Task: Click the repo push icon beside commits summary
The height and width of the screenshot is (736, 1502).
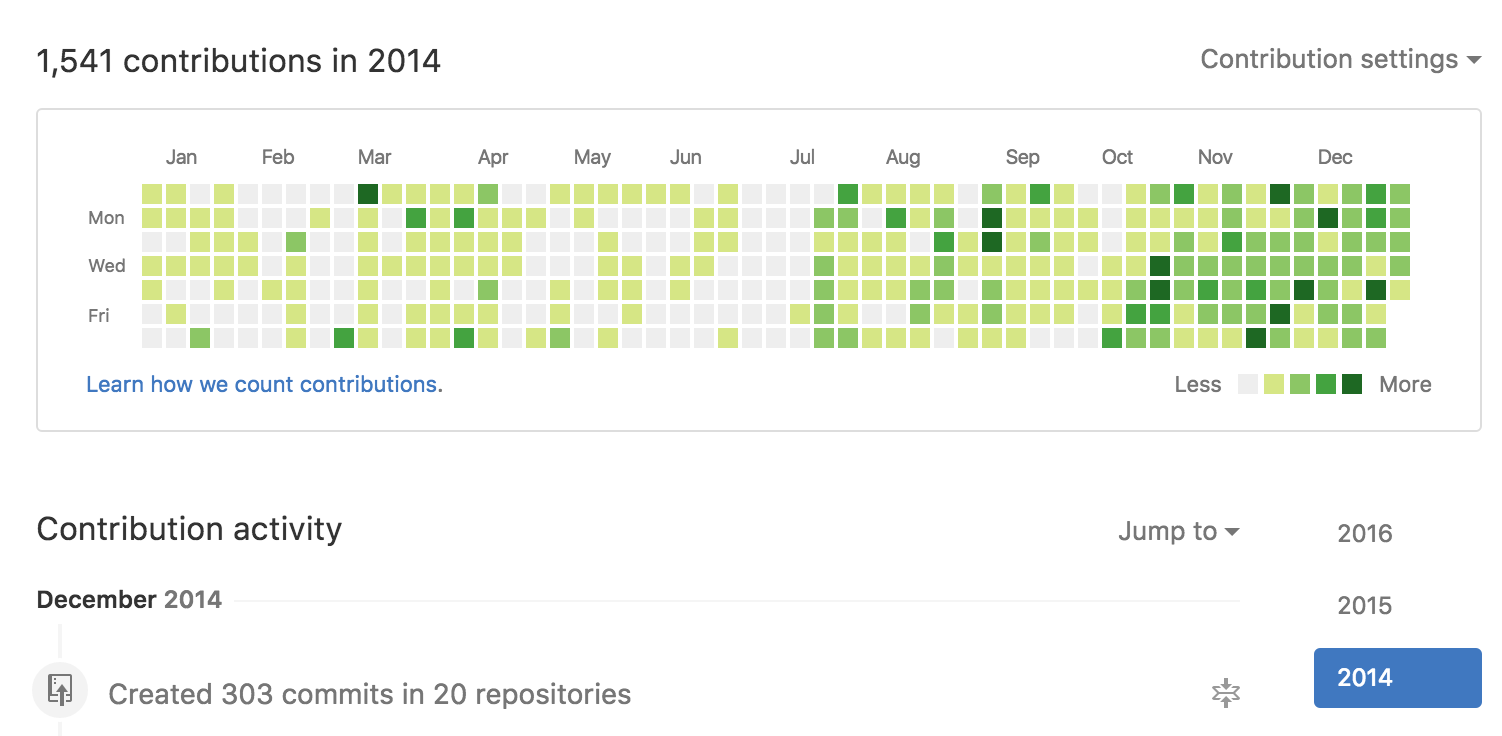Action: tap(60, 691)
